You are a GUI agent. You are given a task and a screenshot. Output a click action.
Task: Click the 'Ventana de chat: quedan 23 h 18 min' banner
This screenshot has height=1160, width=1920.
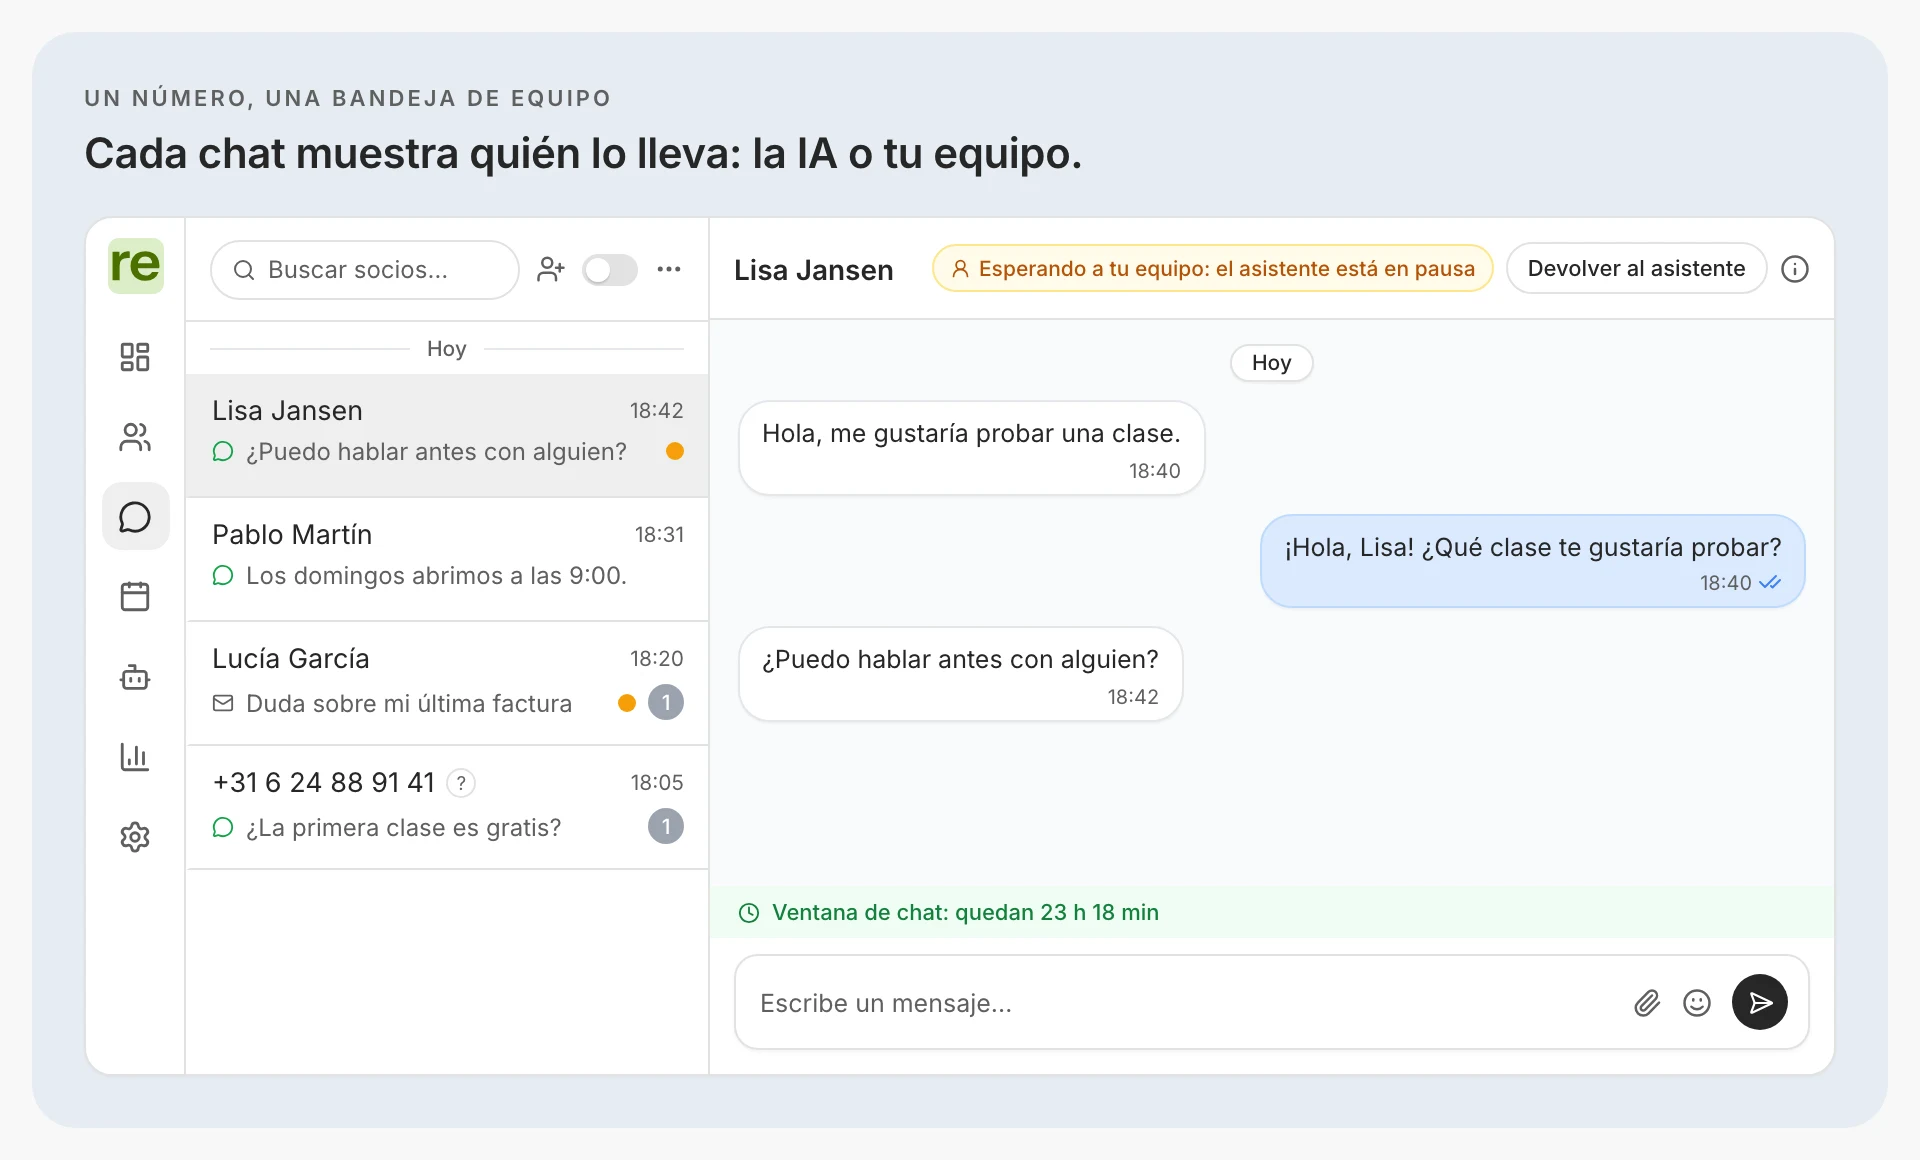1272,912
